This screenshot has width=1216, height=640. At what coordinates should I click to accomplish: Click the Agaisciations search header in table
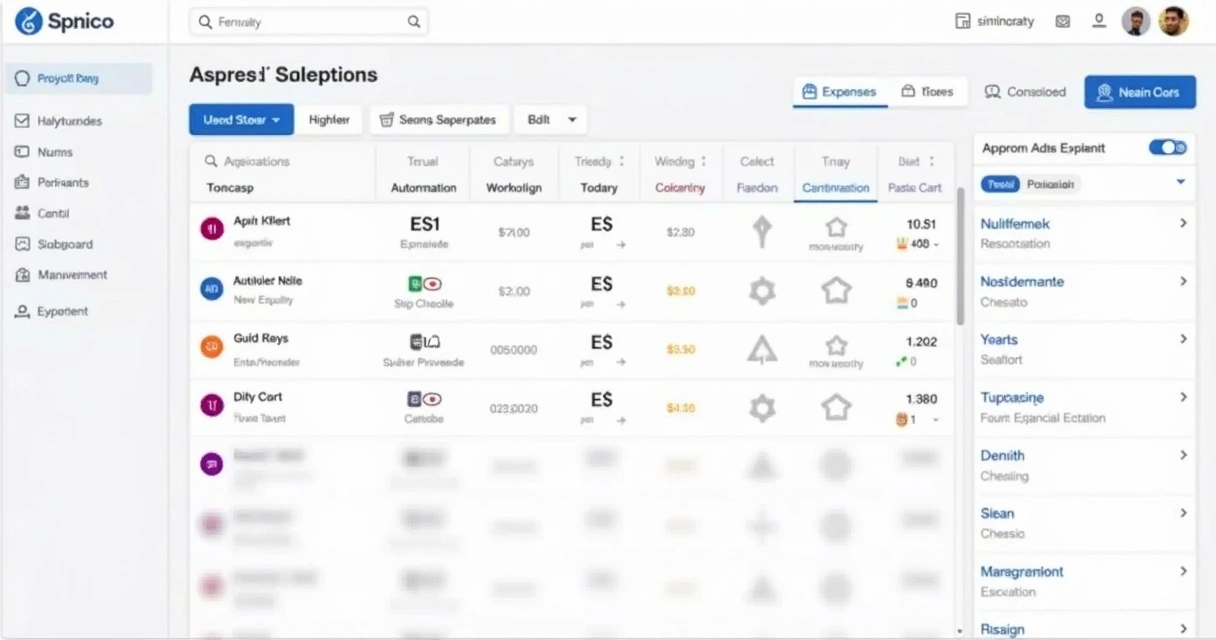tap(247, 161)
